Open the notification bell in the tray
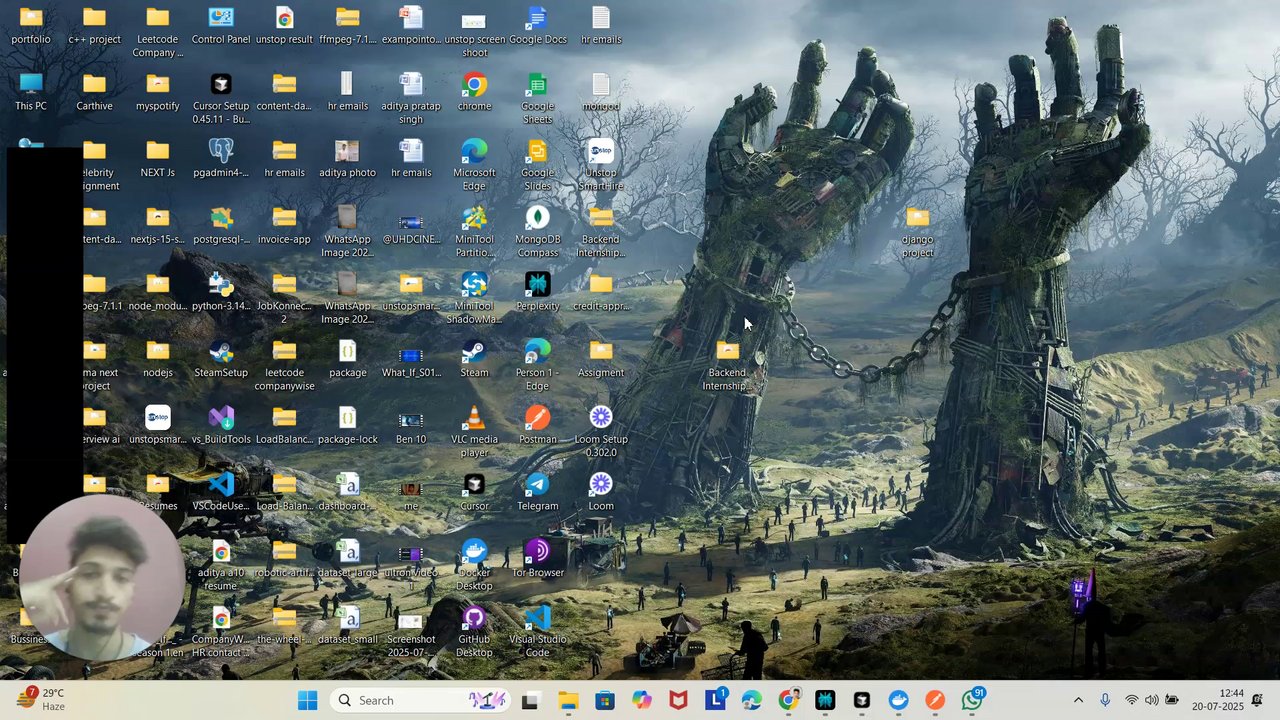Screen dimensions: 1280x720 (1257, 700)
